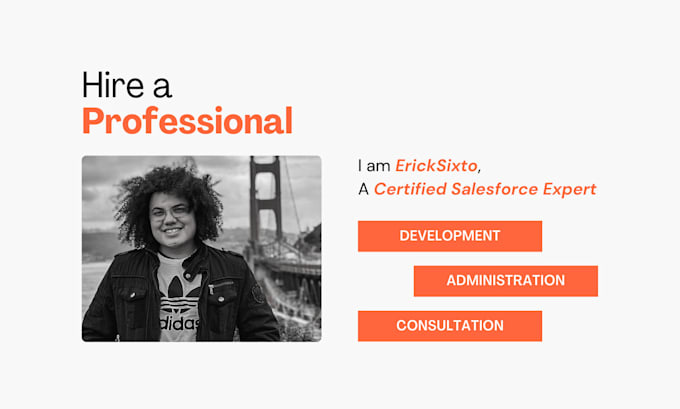Click the sky in the photo
Image resolution: width=680 pixels, height=409 pixels.
tap(98, 180)
